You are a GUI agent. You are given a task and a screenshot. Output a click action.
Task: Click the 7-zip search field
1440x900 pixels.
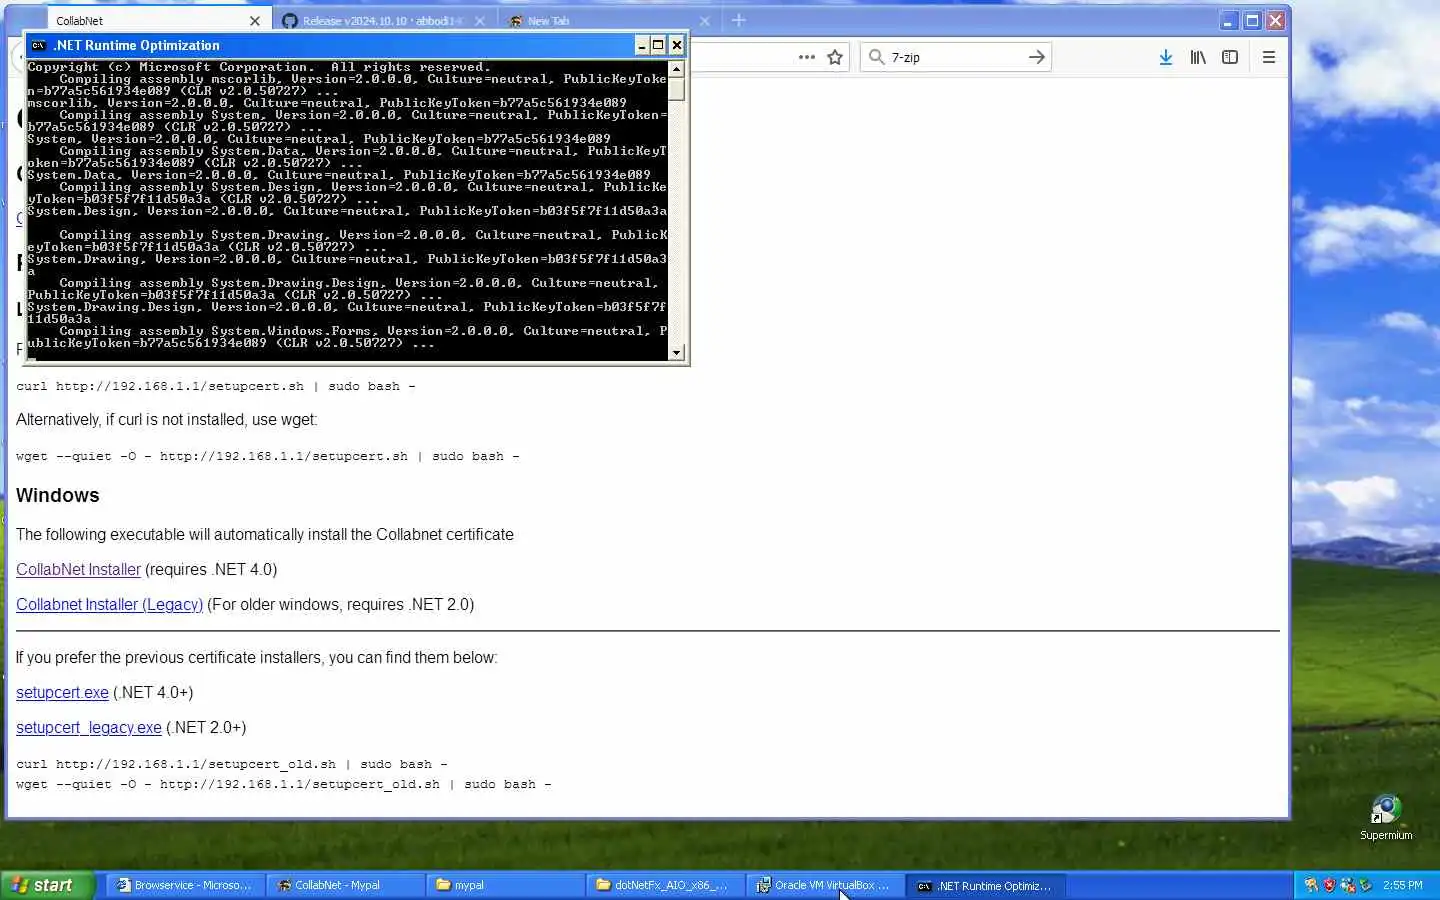pyautogui.click(x=955, y=58)
